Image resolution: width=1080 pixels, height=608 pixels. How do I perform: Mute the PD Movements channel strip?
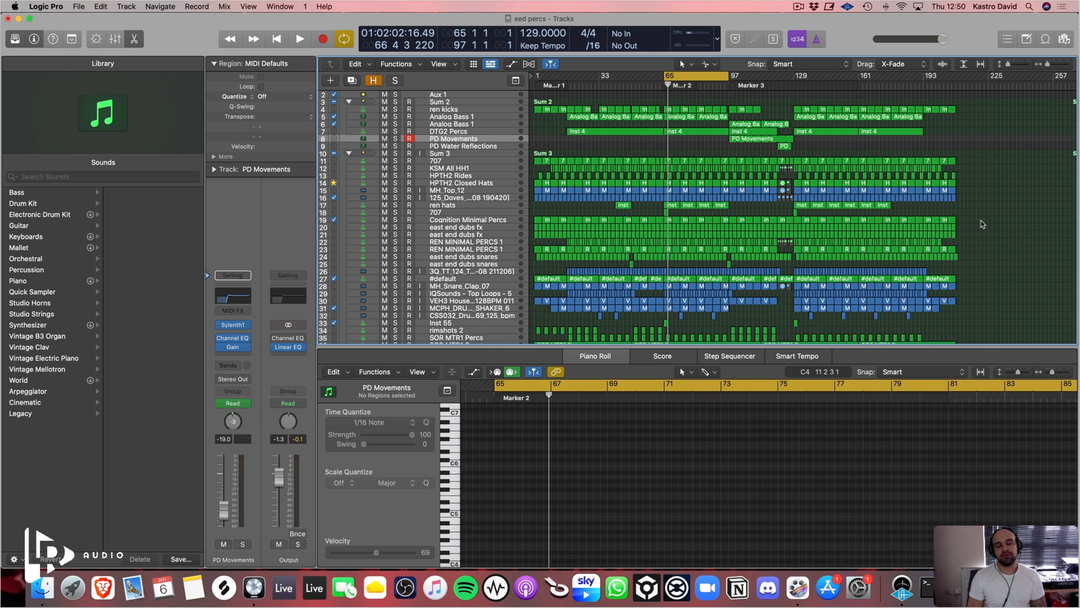point(223,544)
